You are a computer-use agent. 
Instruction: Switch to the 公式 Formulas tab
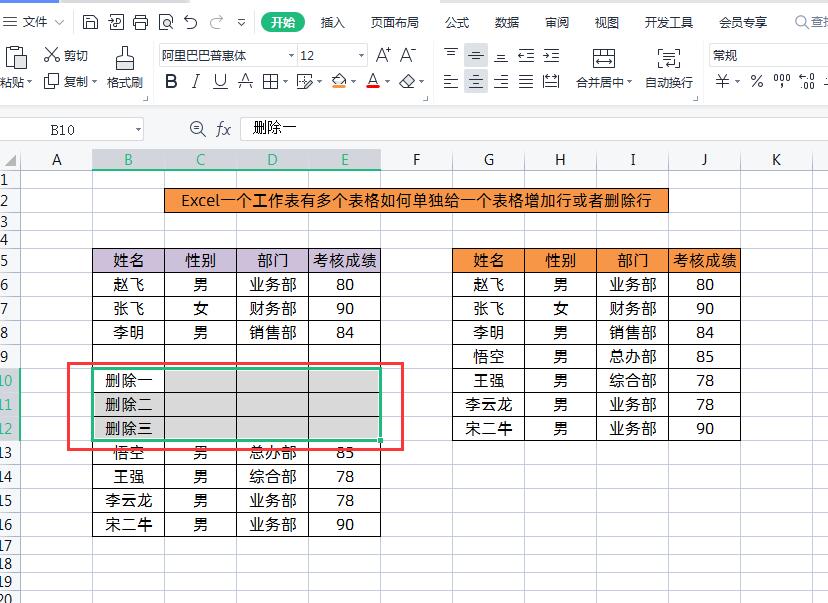(x=457, y=22)
